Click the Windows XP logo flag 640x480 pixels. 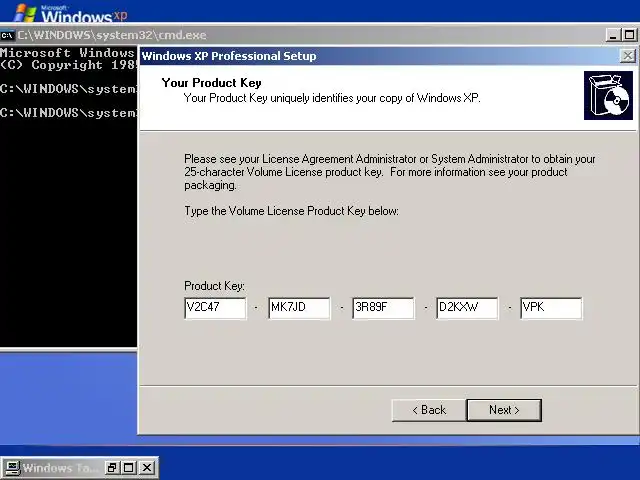(x=26, y=13)
